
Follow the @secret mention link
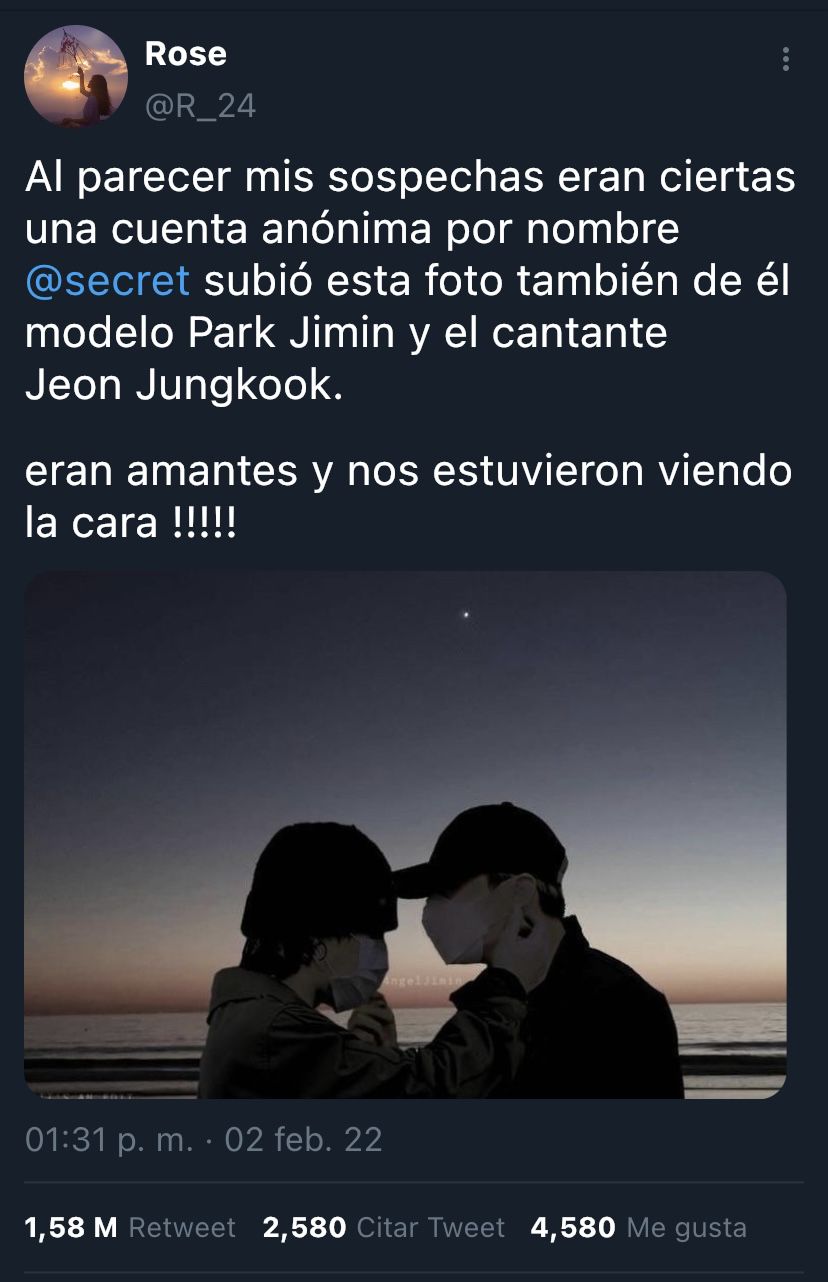pyautogui.click(x=107, y=281)
